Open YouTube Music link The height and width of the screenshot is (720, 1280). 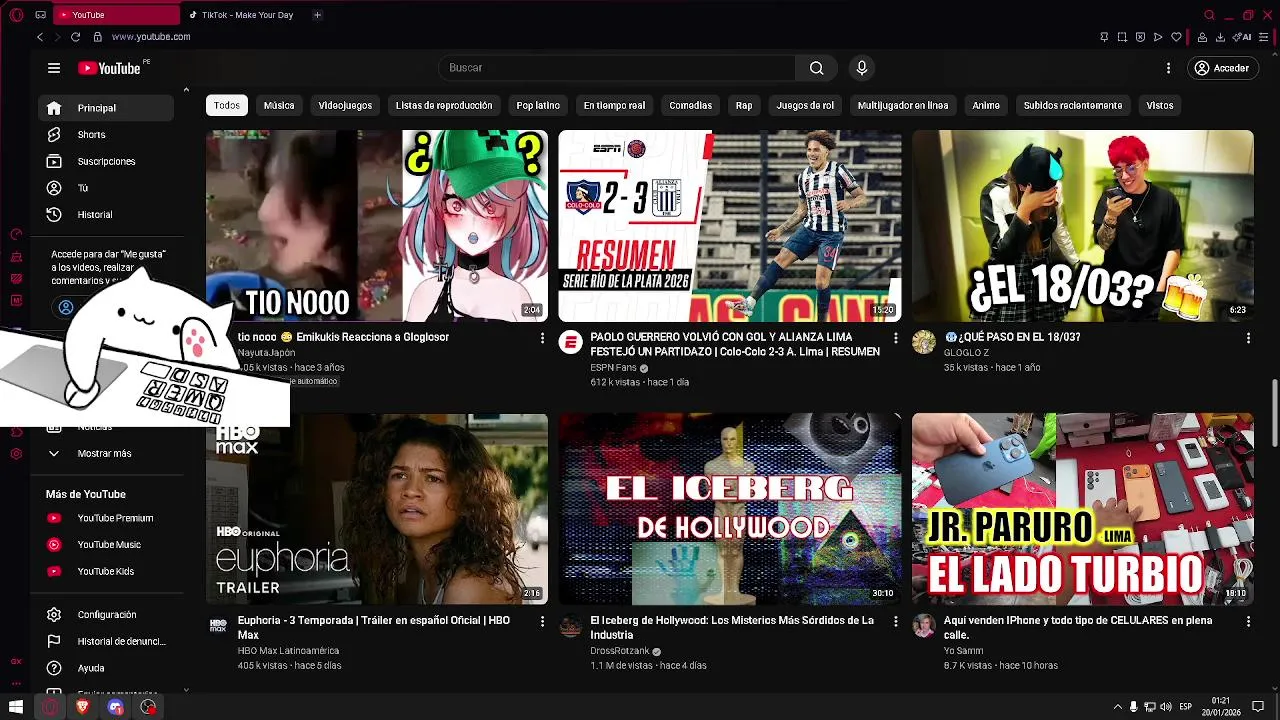106,545
